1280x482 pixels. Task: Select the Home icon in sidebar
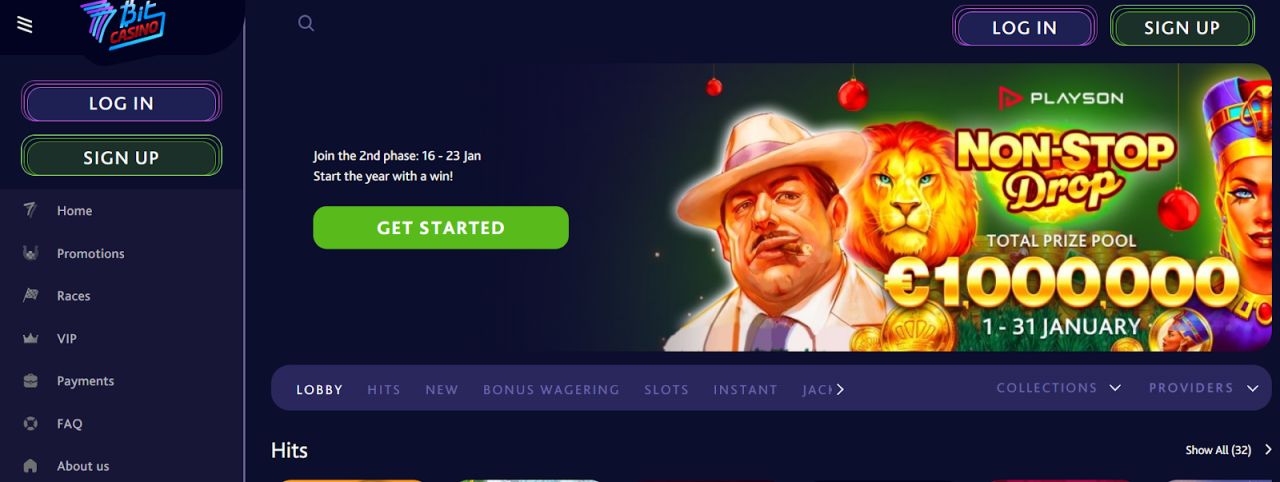[x=30, y=210]
